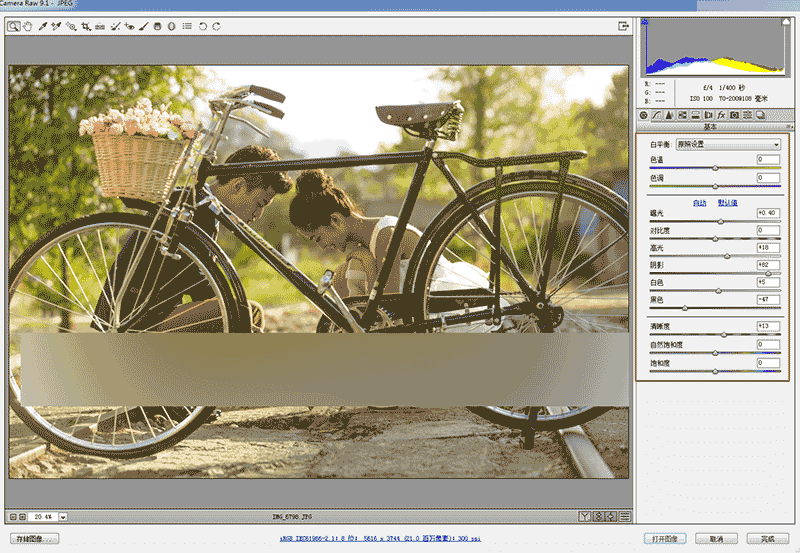Viewport: 800px width, 553px height.
Task: Open the Preferences dialog icon
Action: click(x=187, y=26)
